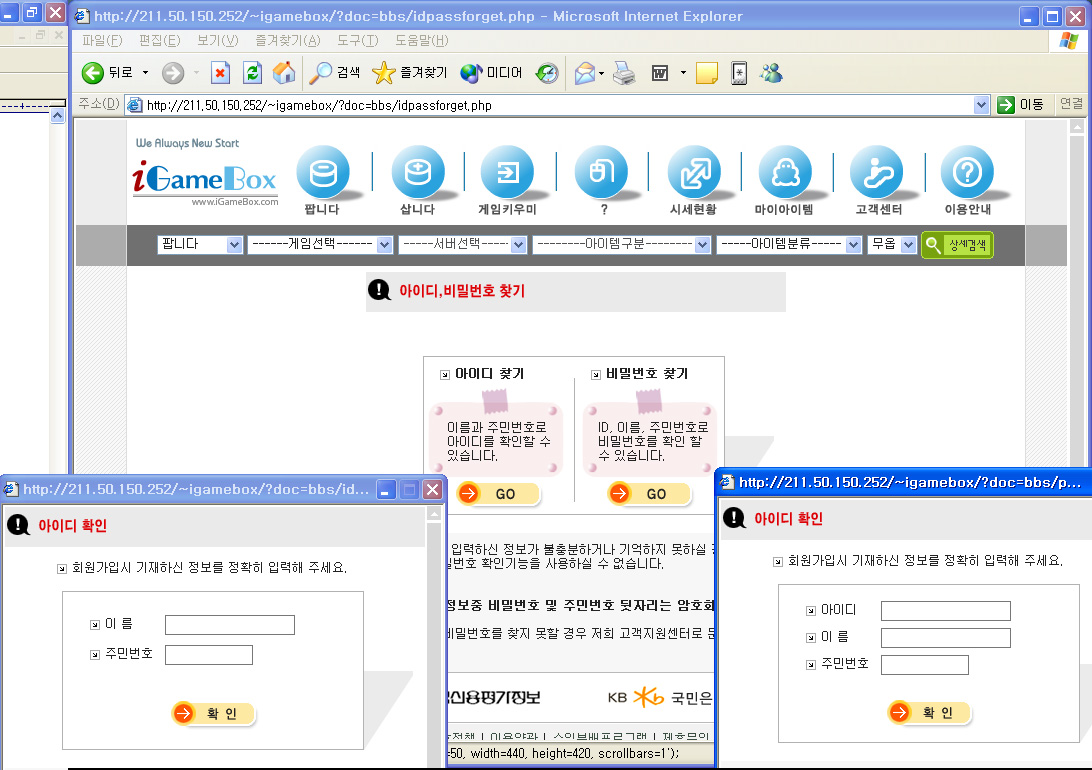Viewport: 1092px width, 770px height.
Task: Open the 게임키우미 navigation icon
Action: (x=507, y=173)
